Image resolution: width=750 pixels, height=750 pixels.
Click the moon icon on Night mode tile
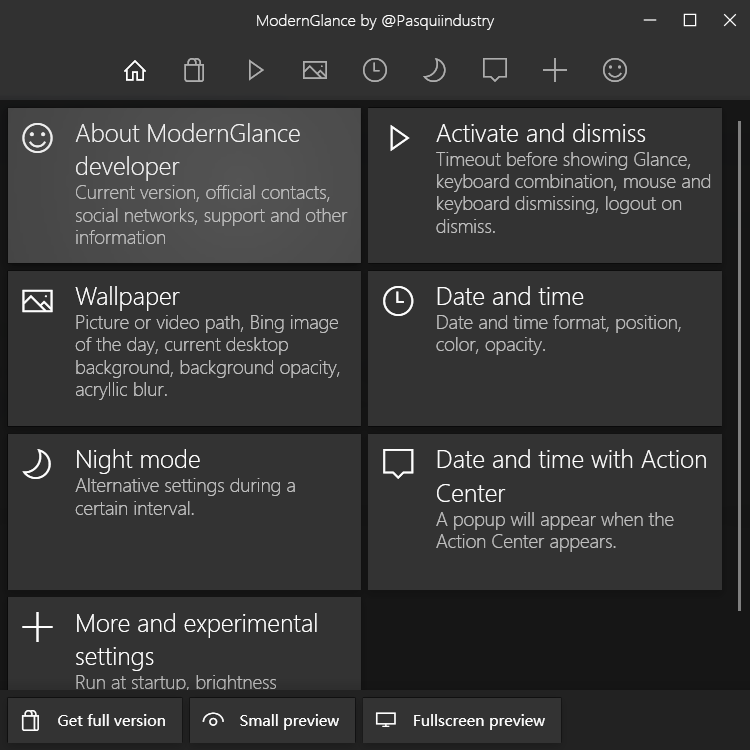click(x=37, y=464)
